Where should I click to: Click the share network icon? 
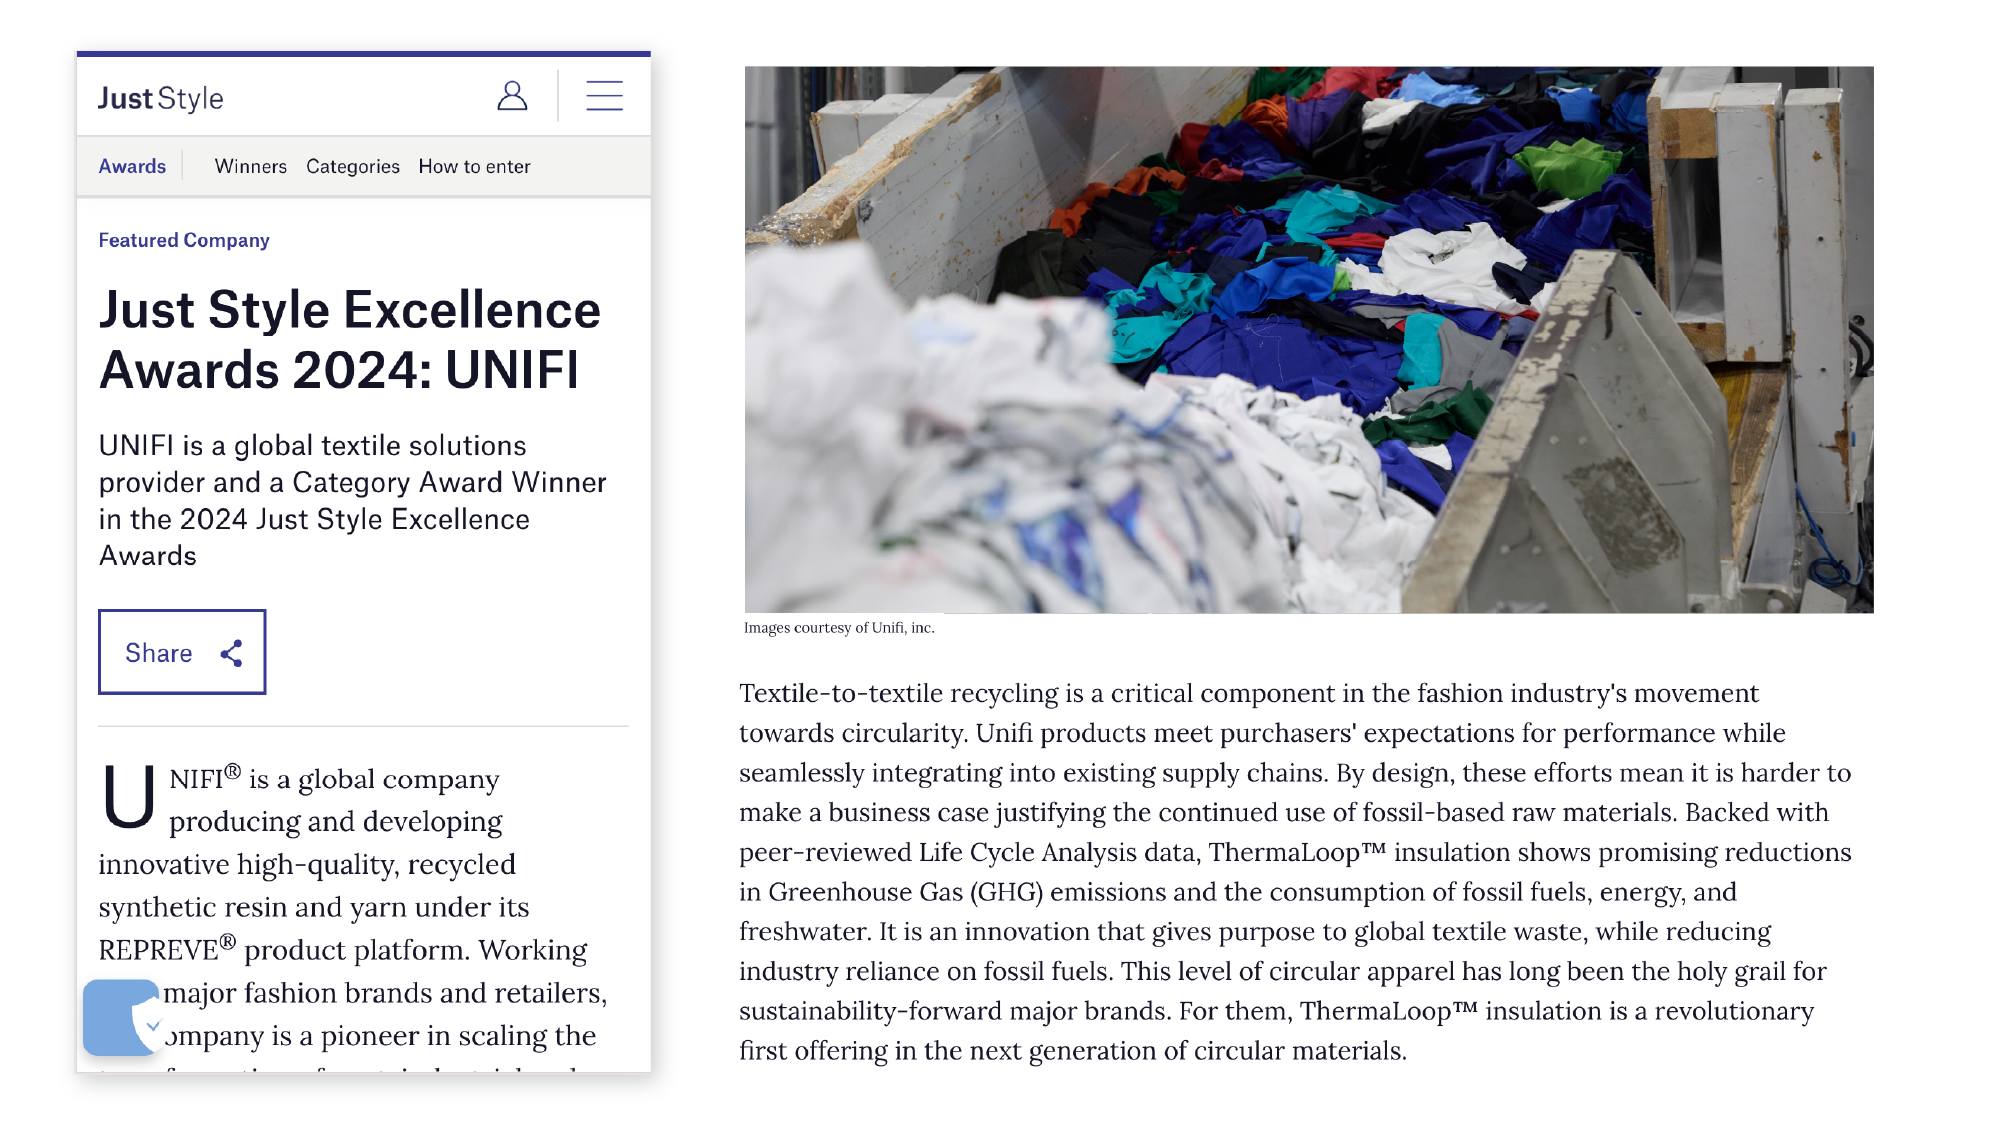coord(232,653)
